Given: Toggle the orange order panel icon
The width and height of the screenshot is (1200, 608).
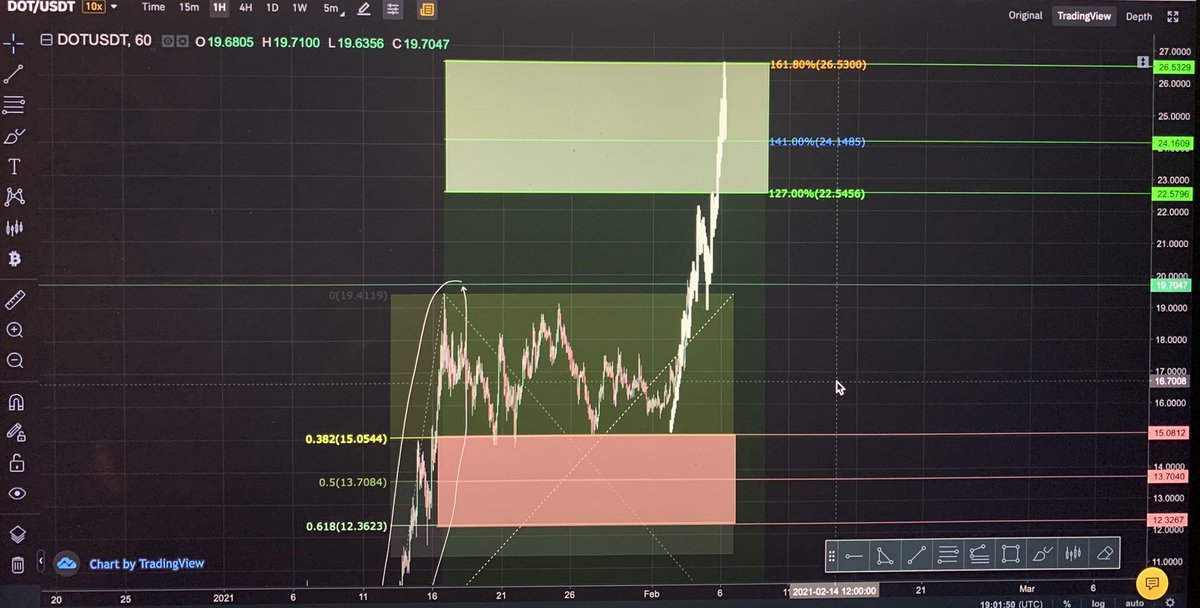Looking at the screenshot, I should pyautogui.click(x=427, y=10).
